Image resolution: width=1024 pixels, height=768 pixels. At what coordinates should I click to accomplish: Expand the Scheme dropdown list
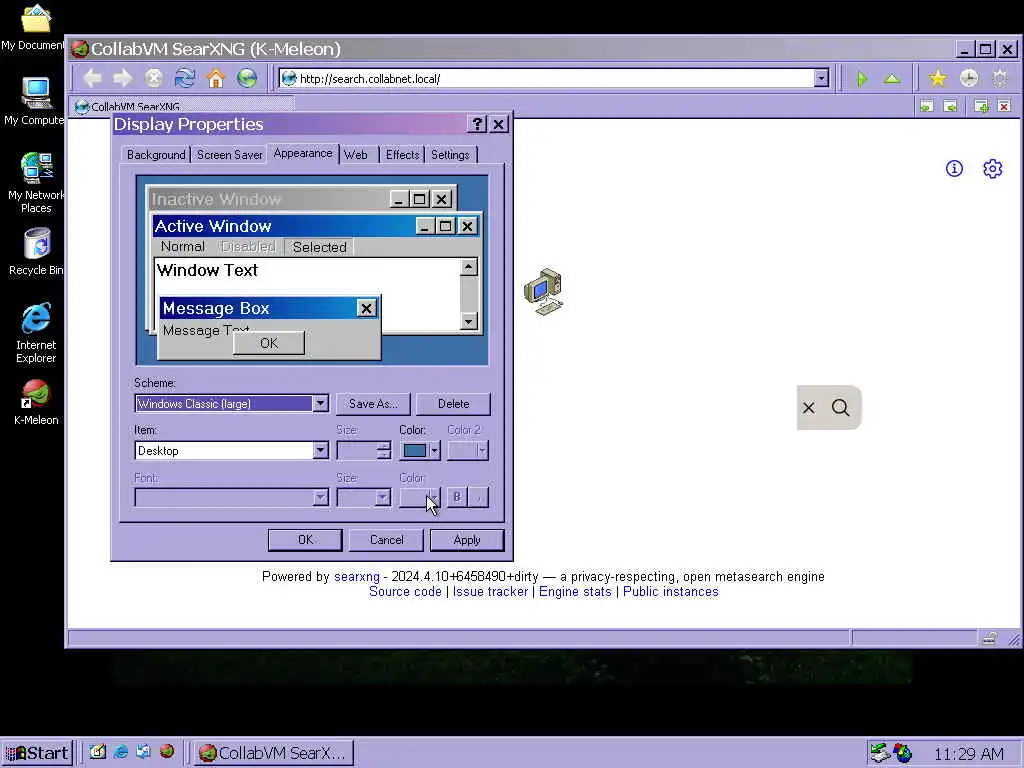point(320,404)
